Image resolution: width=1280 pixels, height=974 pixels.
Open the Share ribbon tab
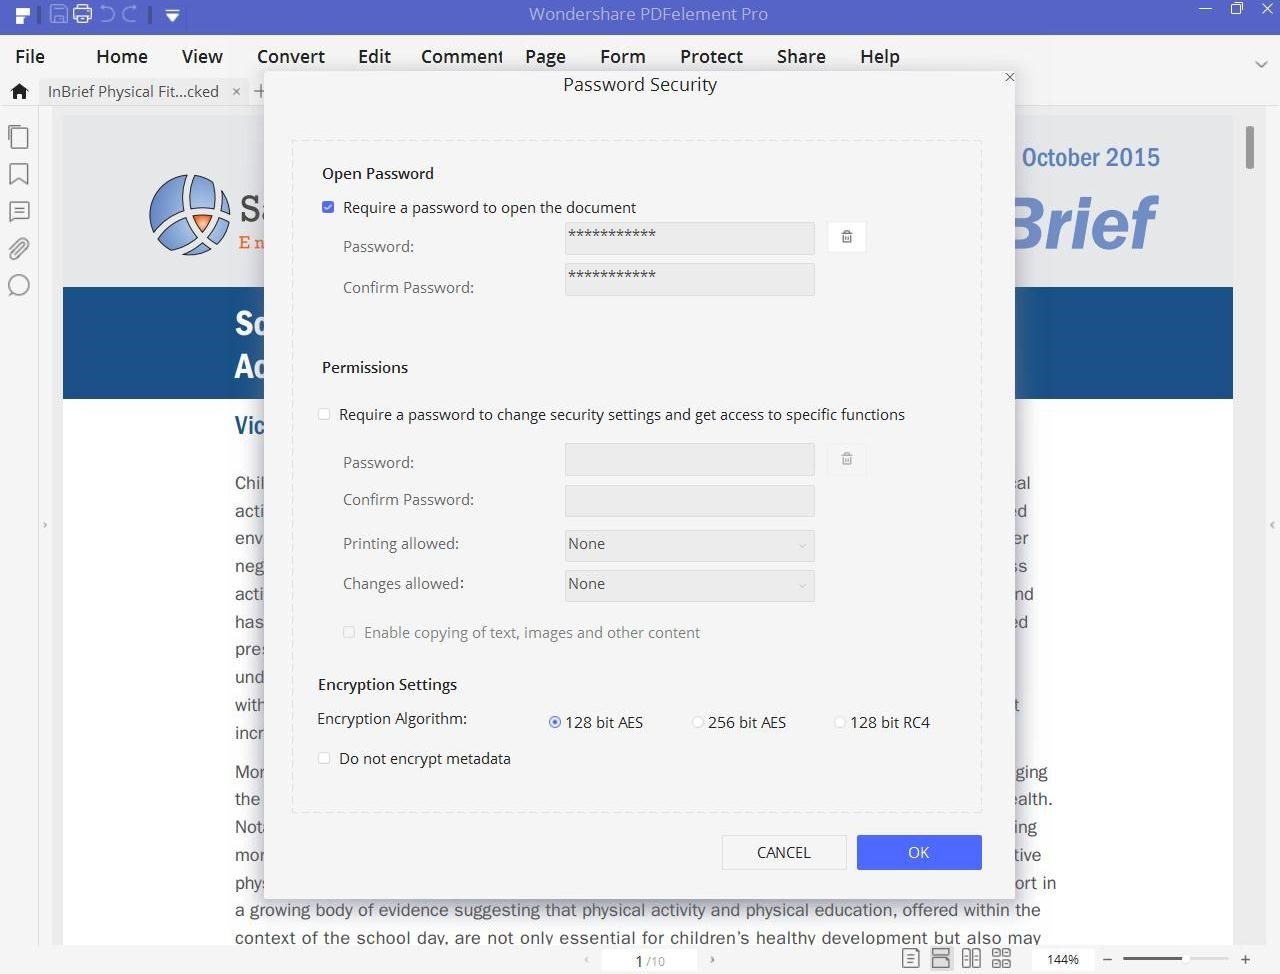[801, 57]
